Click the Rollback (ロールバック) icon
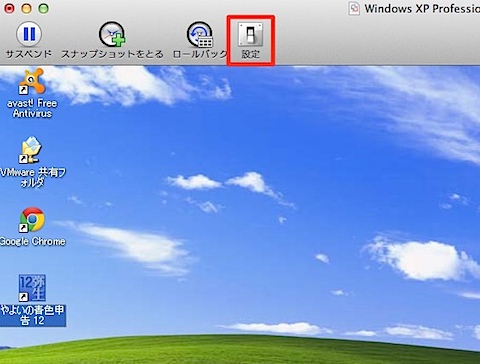The width and height of the screenshot is (480, 364). pyautogui.click(x=199, y=34)
